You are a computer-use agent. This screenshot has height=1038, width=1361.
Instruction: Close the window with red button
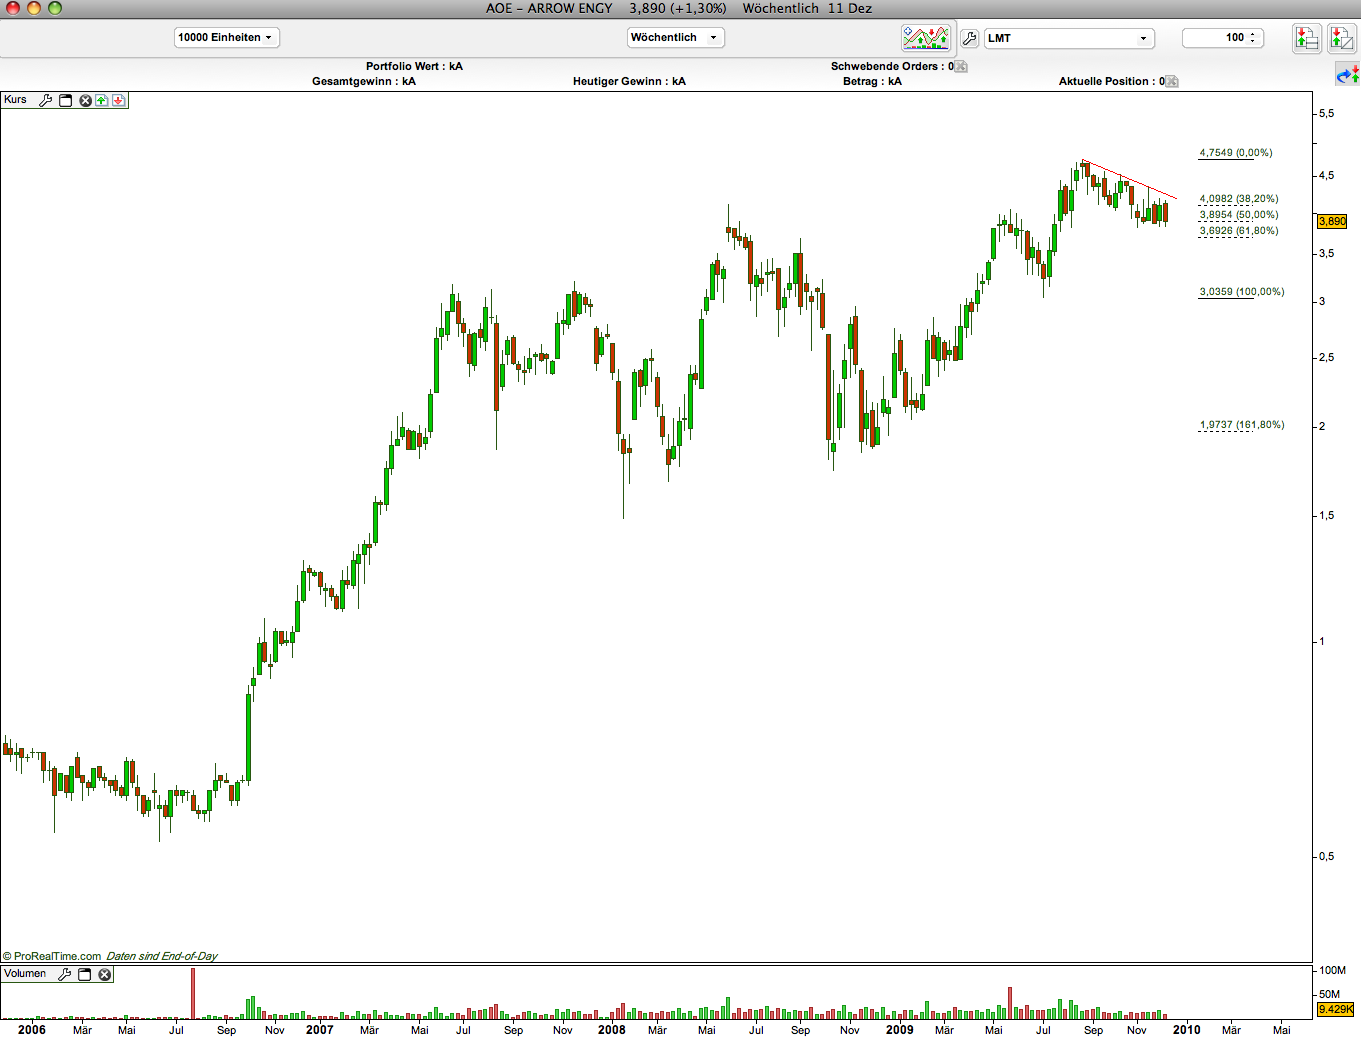coord(13,8)
